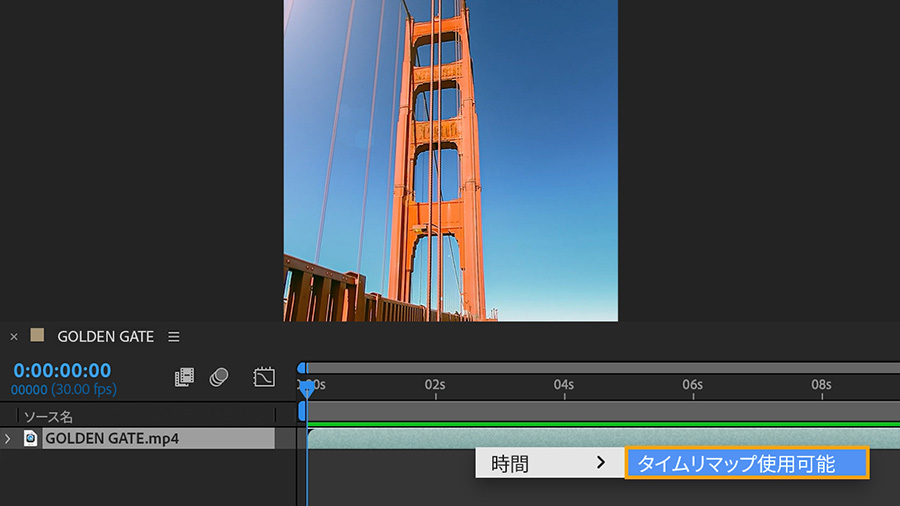This screenshot has width=900, height=506.
Task: Click the time navigator bar above the ruler
Action: (603, 368)
